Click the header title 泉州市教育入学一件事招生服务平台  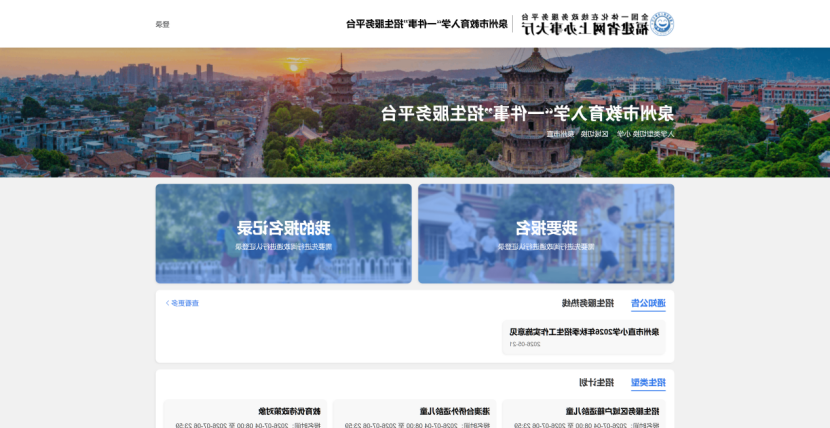tap(427, 24)
